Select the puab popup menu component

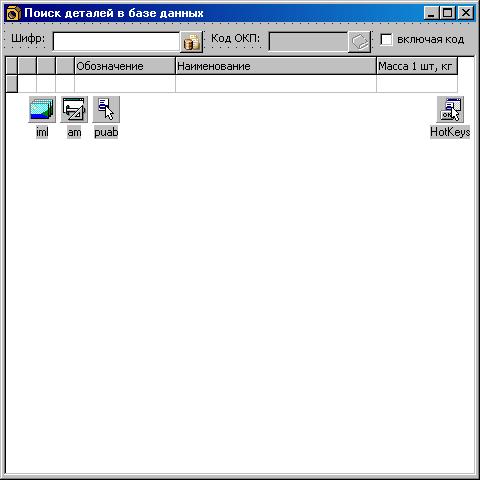point(106,109)
